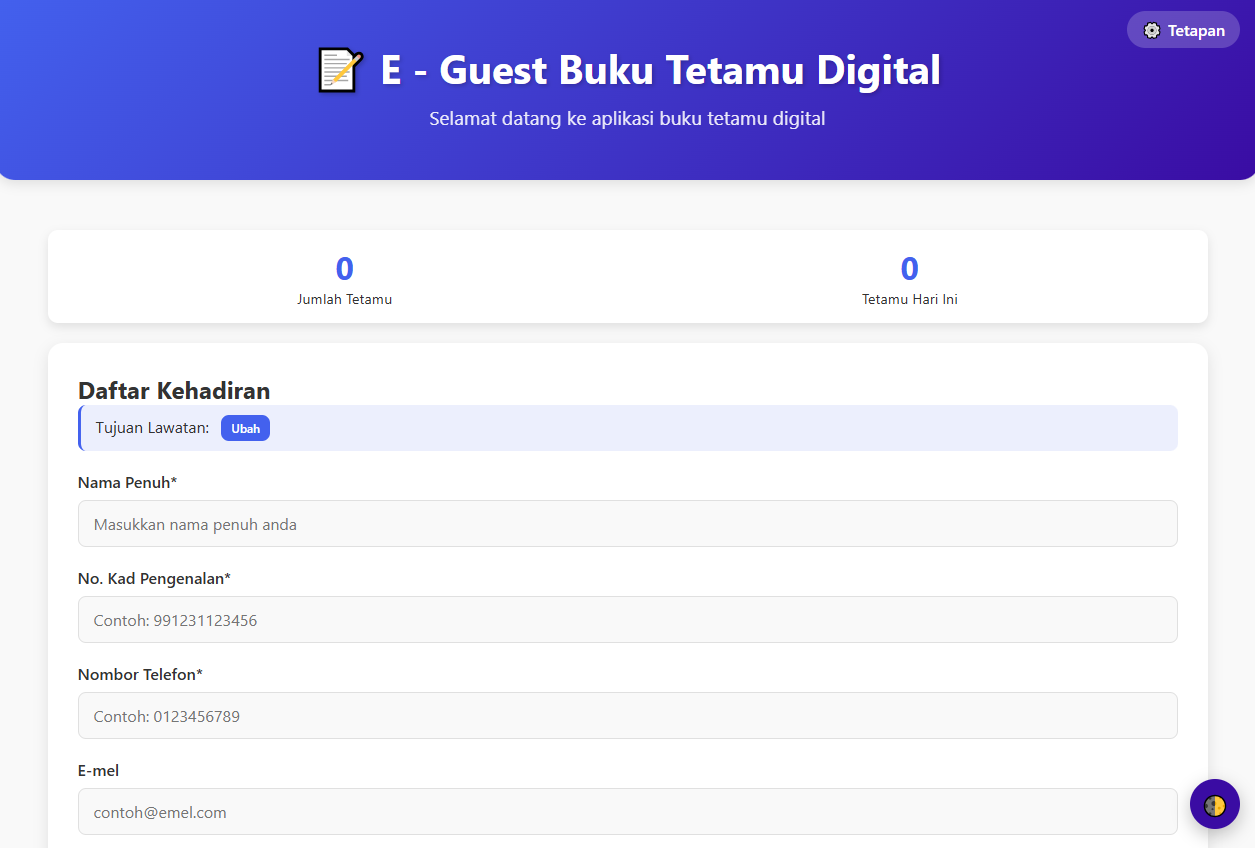Click the Selamat datang subtitle text
This screenshot has height=848, width=1255.
[627, 118]
